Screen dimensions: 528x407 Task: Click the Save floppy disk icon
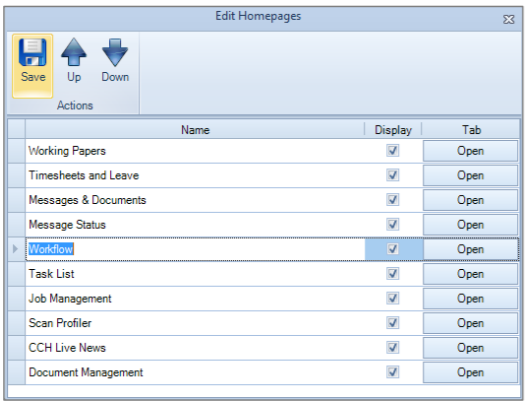tap(32, 53)
